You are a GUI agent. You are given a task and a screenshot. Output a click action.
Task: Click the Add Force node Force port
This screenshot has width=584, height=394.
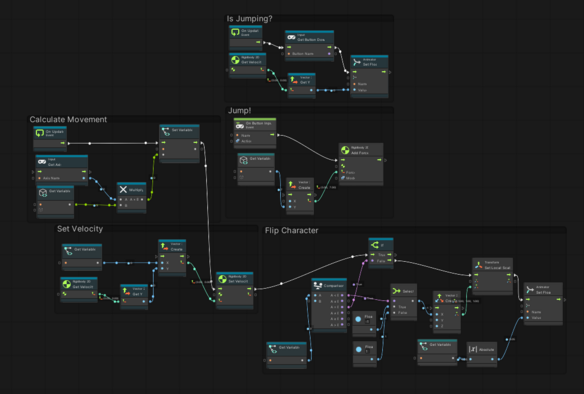click(343, 172)
